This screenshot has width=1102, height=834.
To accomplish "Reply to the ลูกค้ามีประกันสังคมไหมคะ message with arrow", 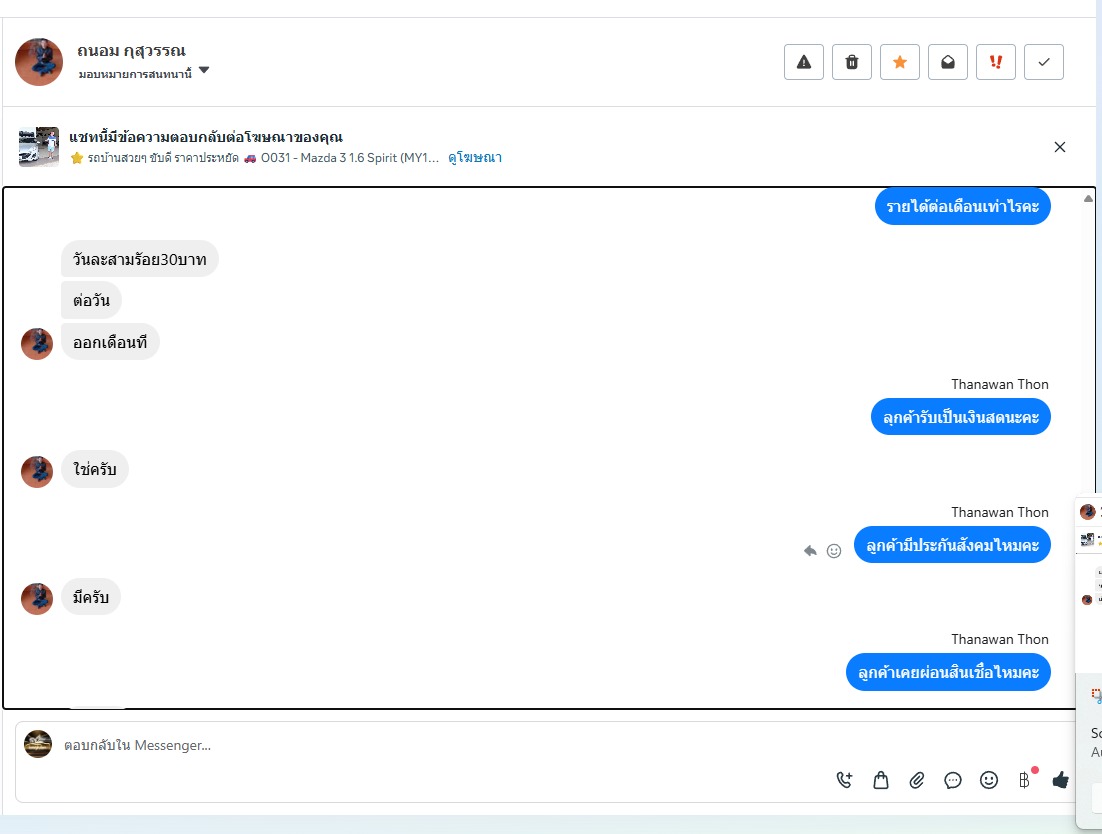I will (810, 551).
